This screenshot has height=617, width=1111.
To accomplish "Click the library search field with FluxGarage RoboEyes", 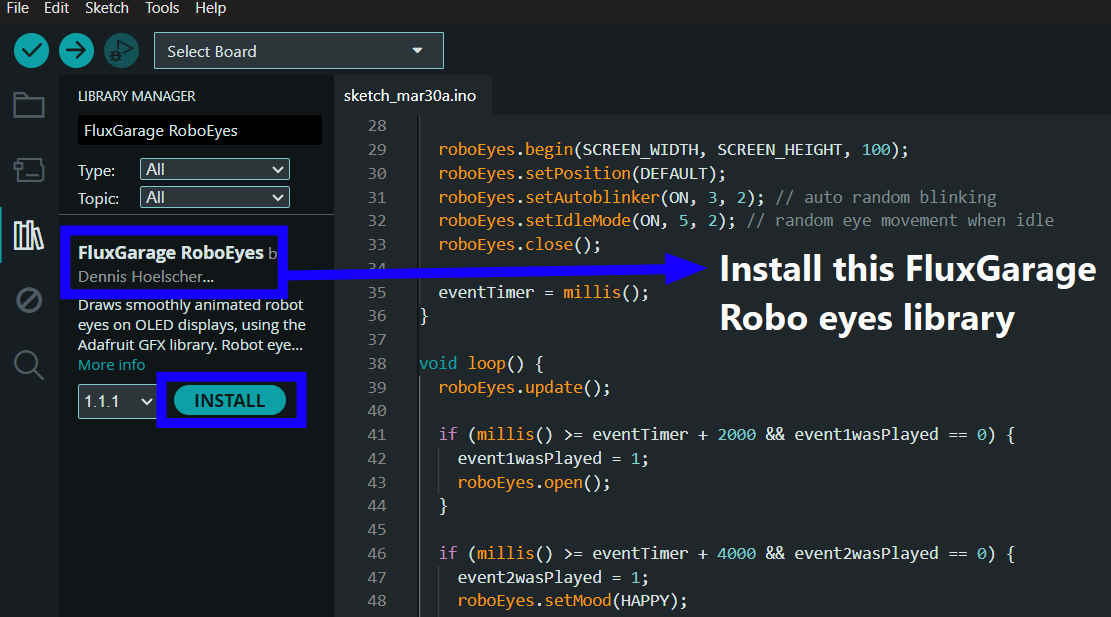I will point(200,130).
